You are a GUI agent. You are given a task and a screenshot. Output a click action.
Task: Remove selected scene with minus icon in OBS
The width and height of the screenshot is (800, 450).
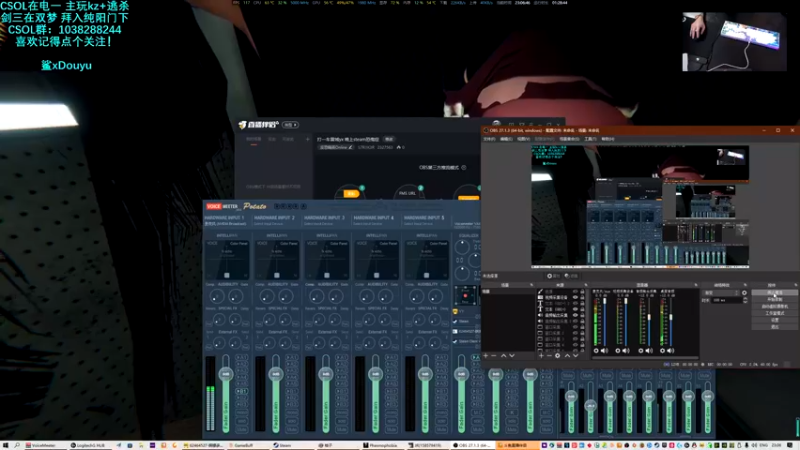coord(494,356)
